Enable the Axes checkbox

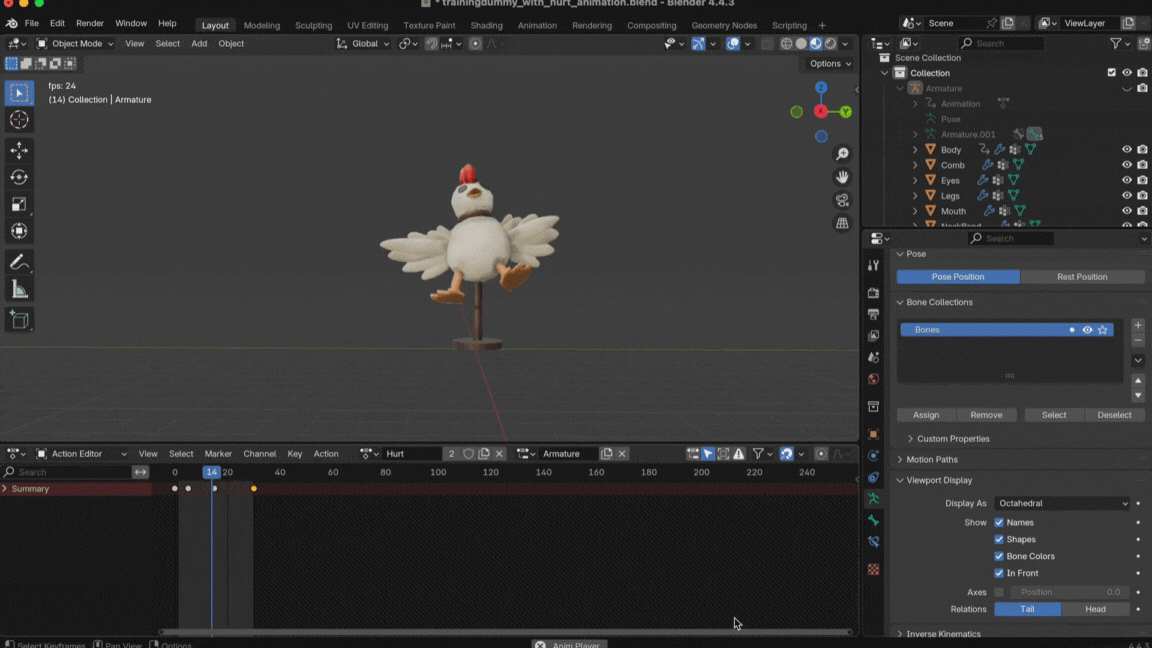coord(998,592)
